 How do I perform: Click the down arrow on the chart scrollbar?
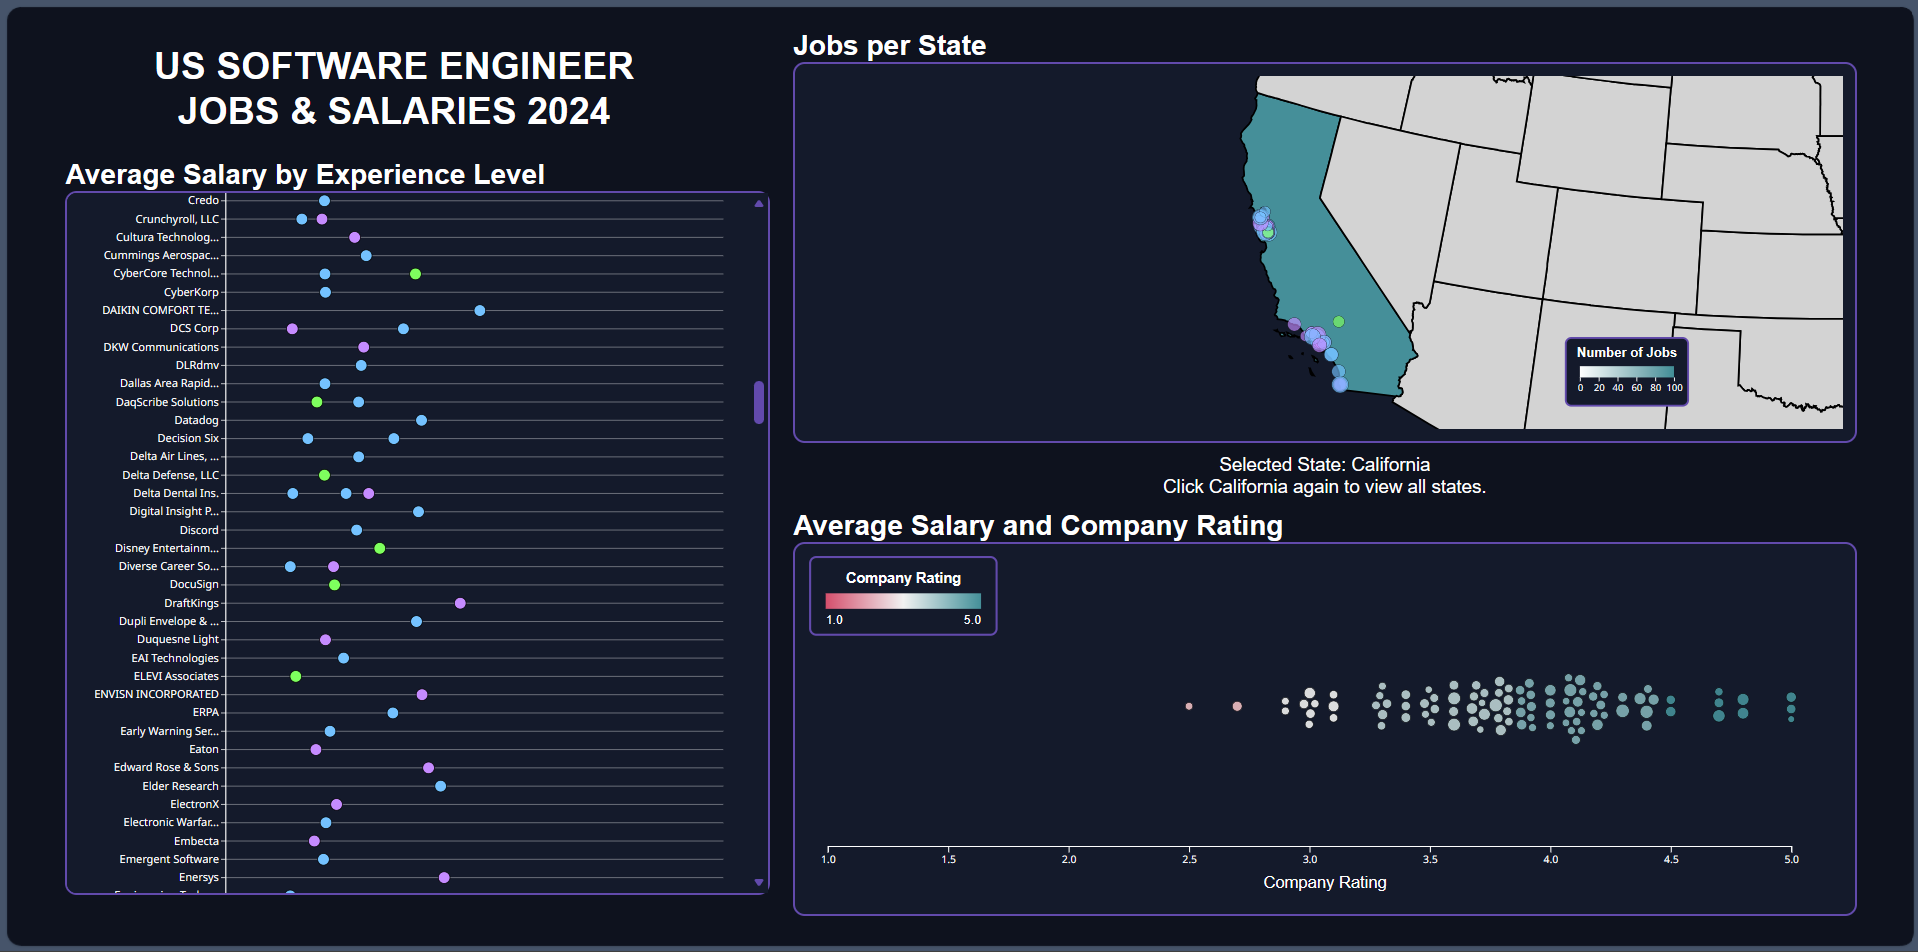758,882
